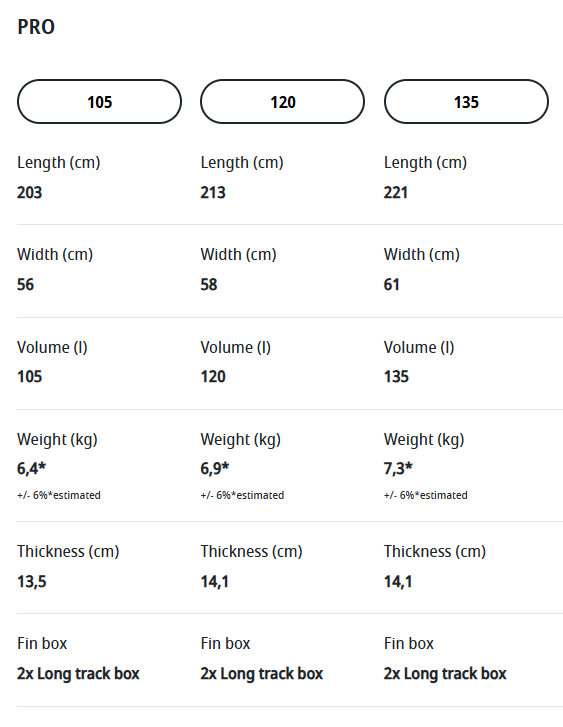Click the first column's Fin box label
The image size is (563, 727).
[42, 644]
